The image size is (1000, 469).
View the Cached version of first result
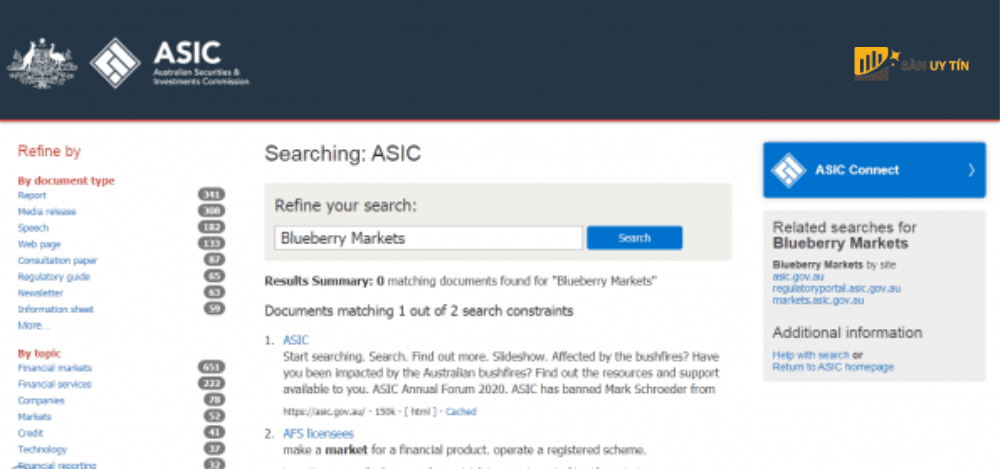461,412
